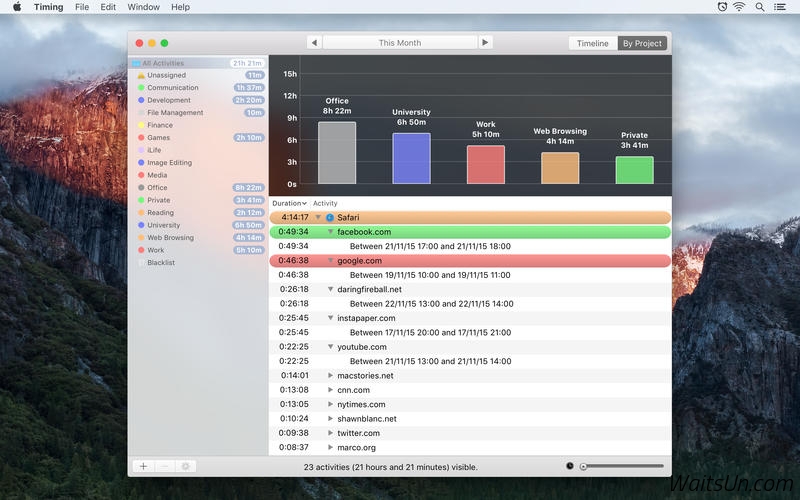Go to next month with right arrow

click(x=485, y=42)
